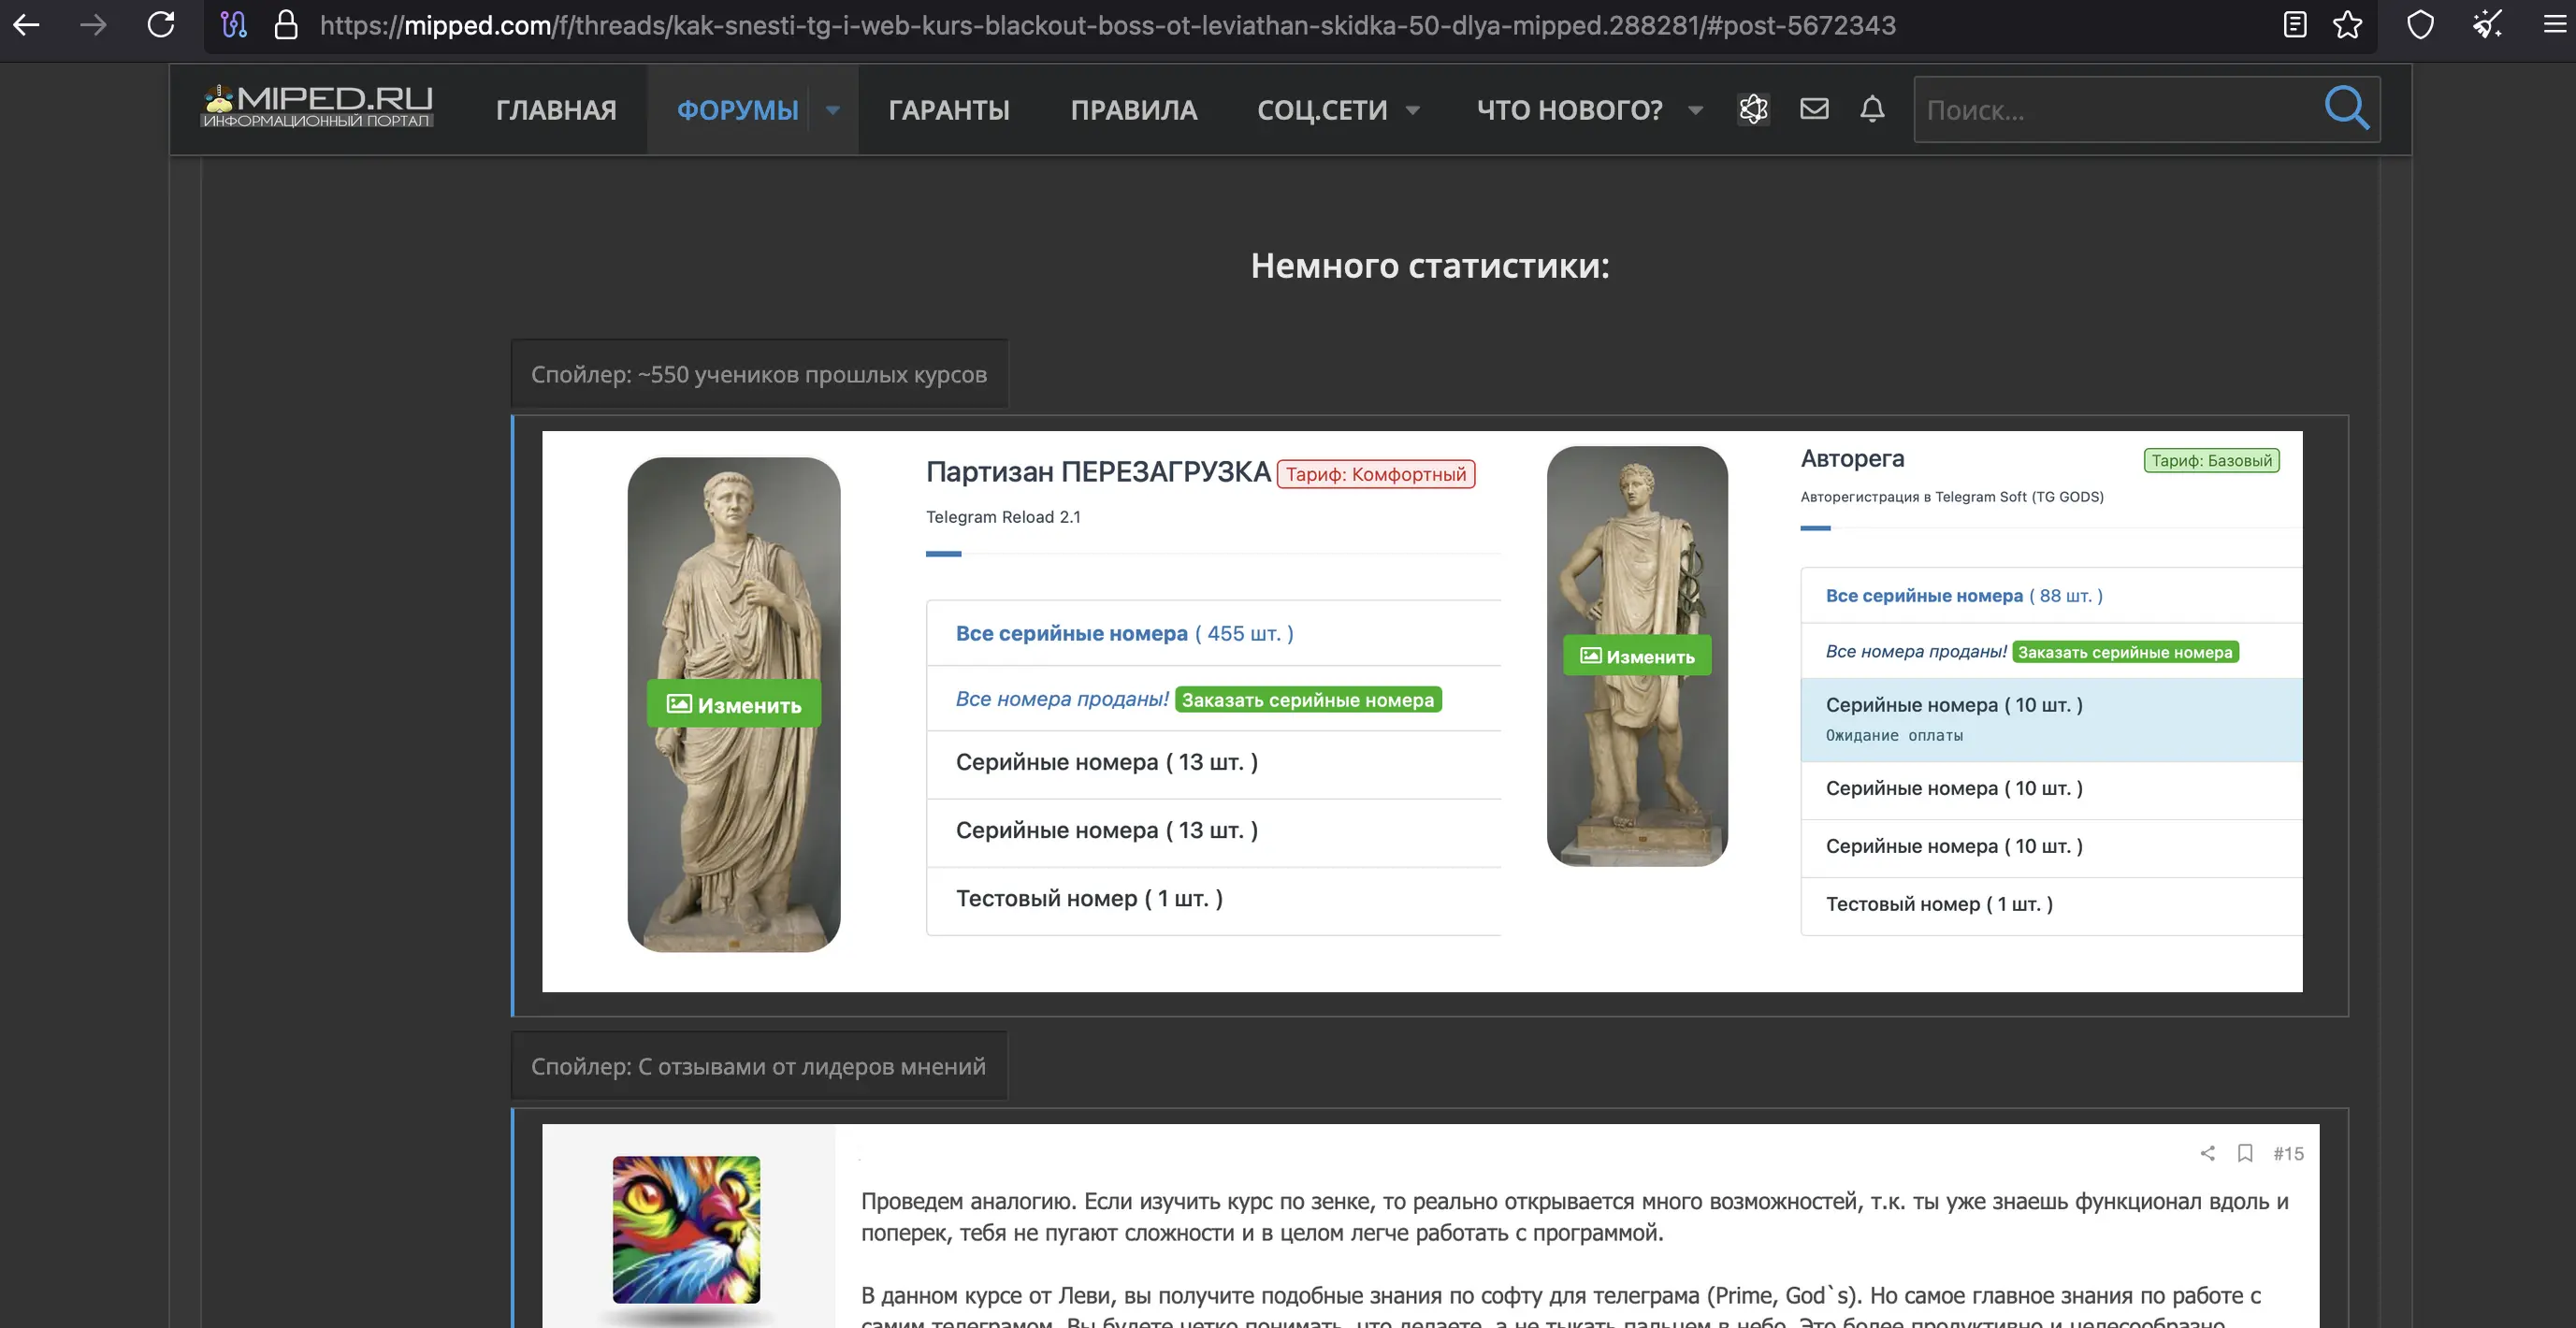Click the 'Партизан ПЕРЕЗАГРУЗКА' title
The height and width of the screenshot is (1328, 2576).
1098,471
